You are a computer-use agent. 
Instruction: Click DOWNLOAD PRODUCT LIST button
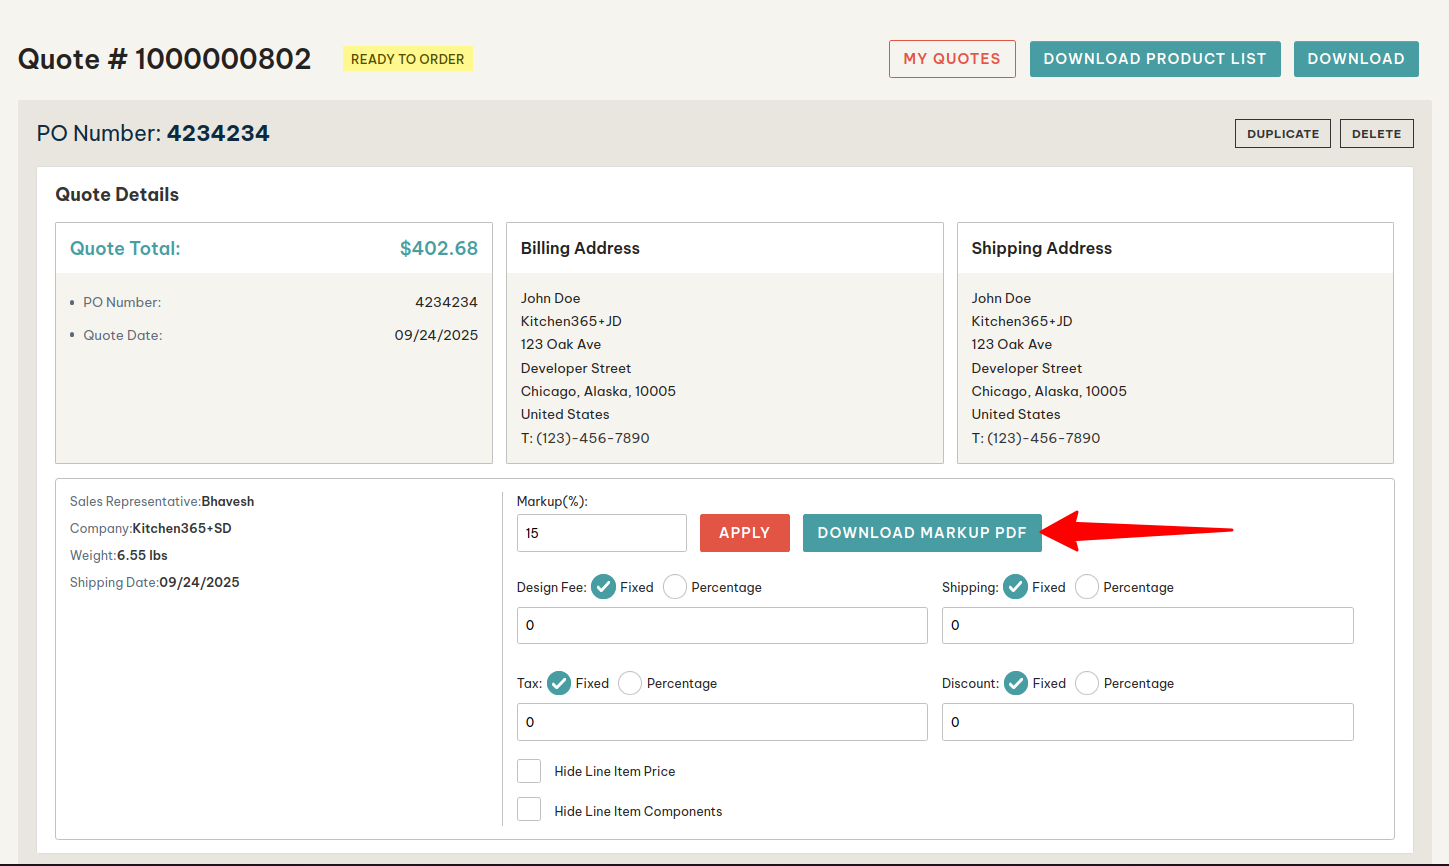pos(1154,59)
